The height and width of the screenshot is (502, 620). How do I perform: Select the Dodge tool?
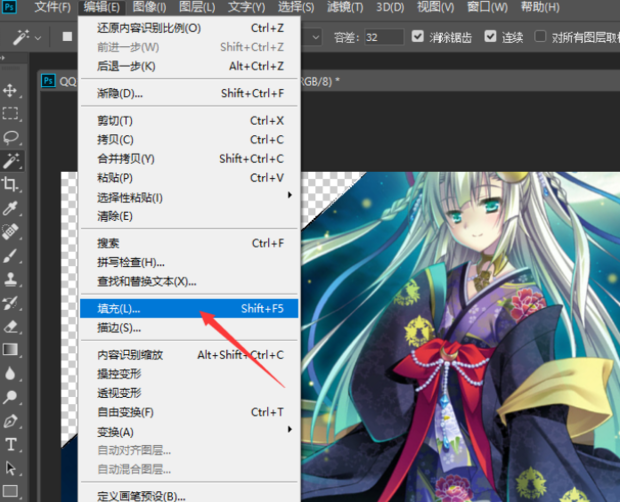point(10,397)
